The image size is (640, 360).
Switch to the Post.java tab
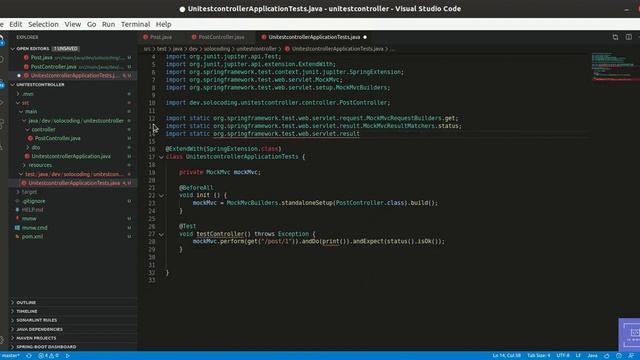point(160,37)
